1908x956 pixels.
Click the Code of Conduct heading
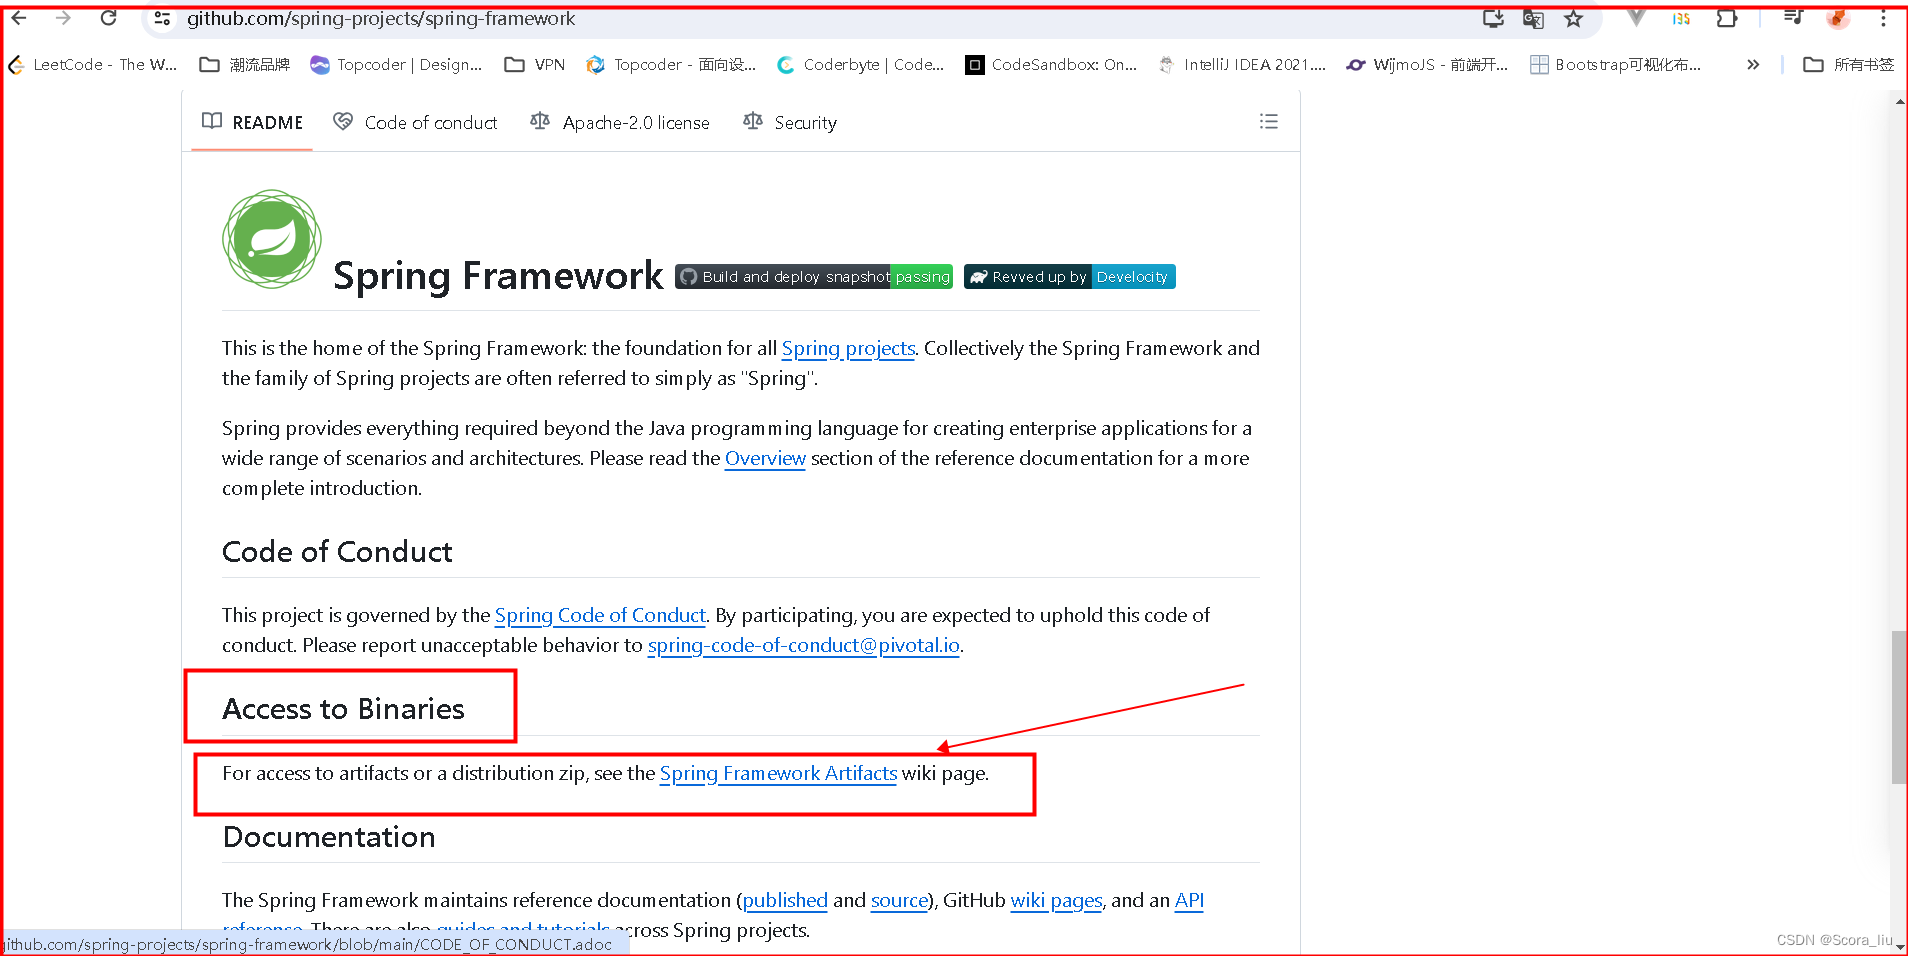(x=337, y=552)
